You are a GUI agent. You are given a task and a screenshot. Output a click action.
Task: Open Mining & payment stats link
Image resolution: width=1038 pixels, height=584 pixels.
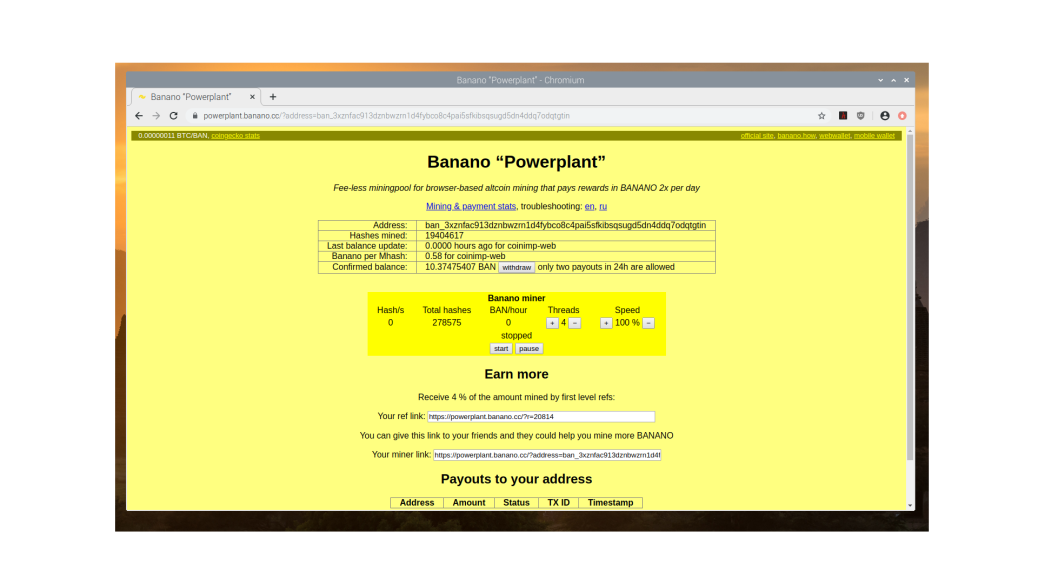point(471,207)
